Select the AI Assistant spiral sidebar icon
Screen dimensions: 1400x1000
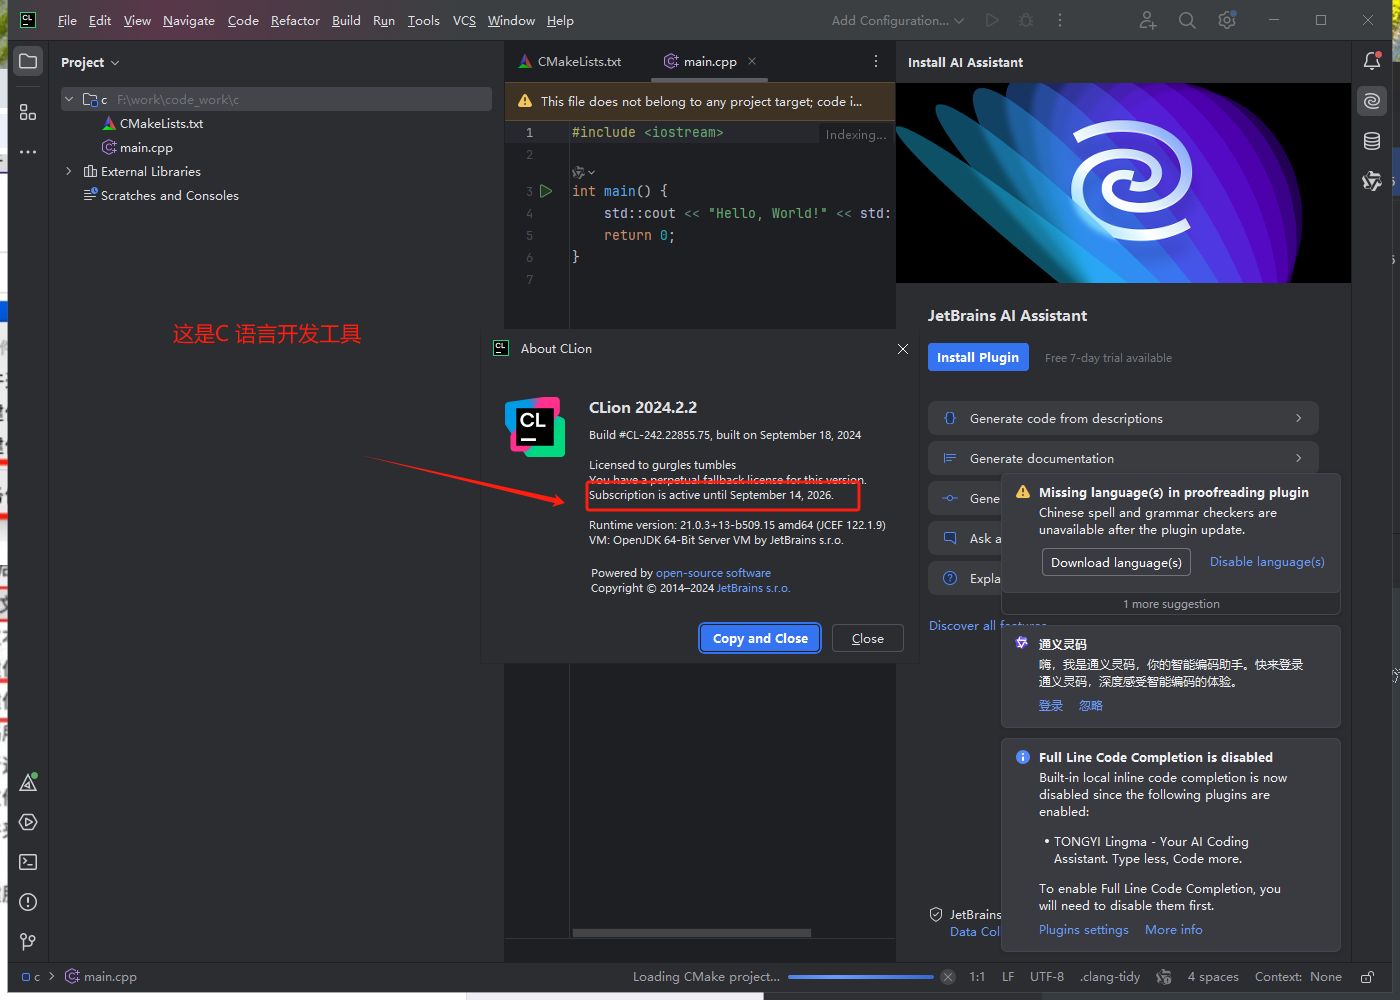(1372, 101)
